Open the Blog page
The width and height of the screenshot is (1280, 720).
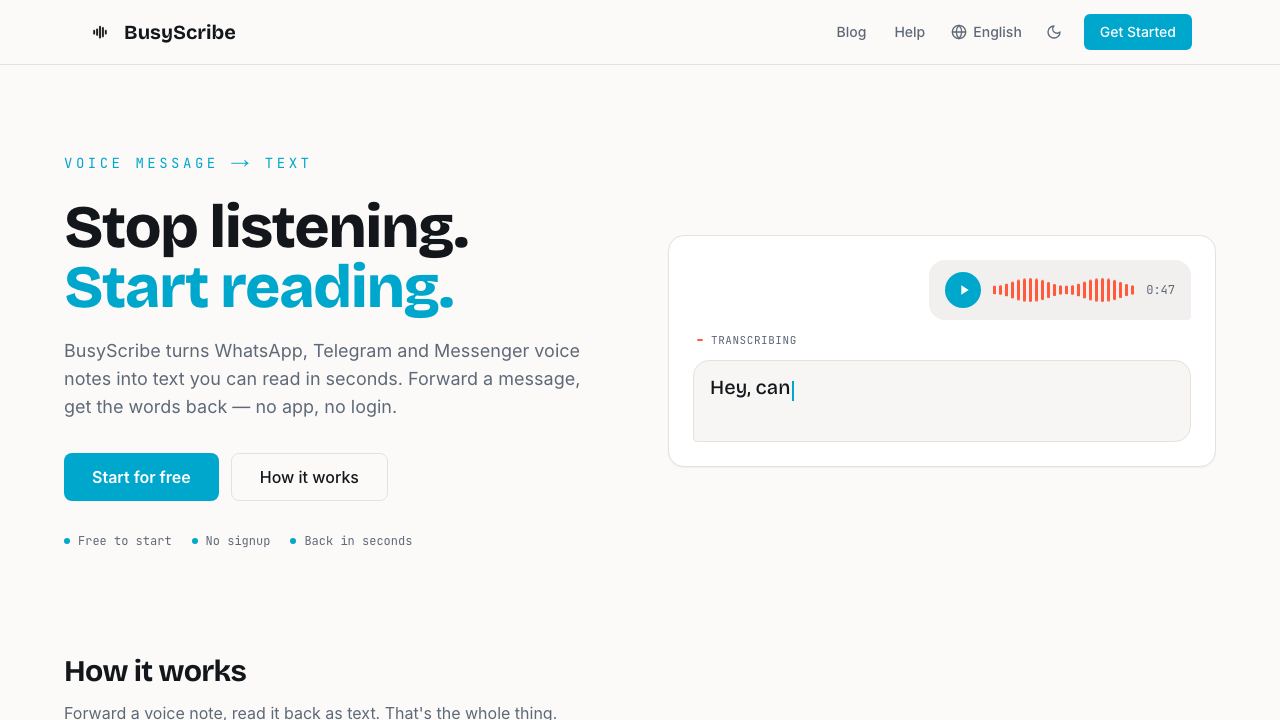851,32
